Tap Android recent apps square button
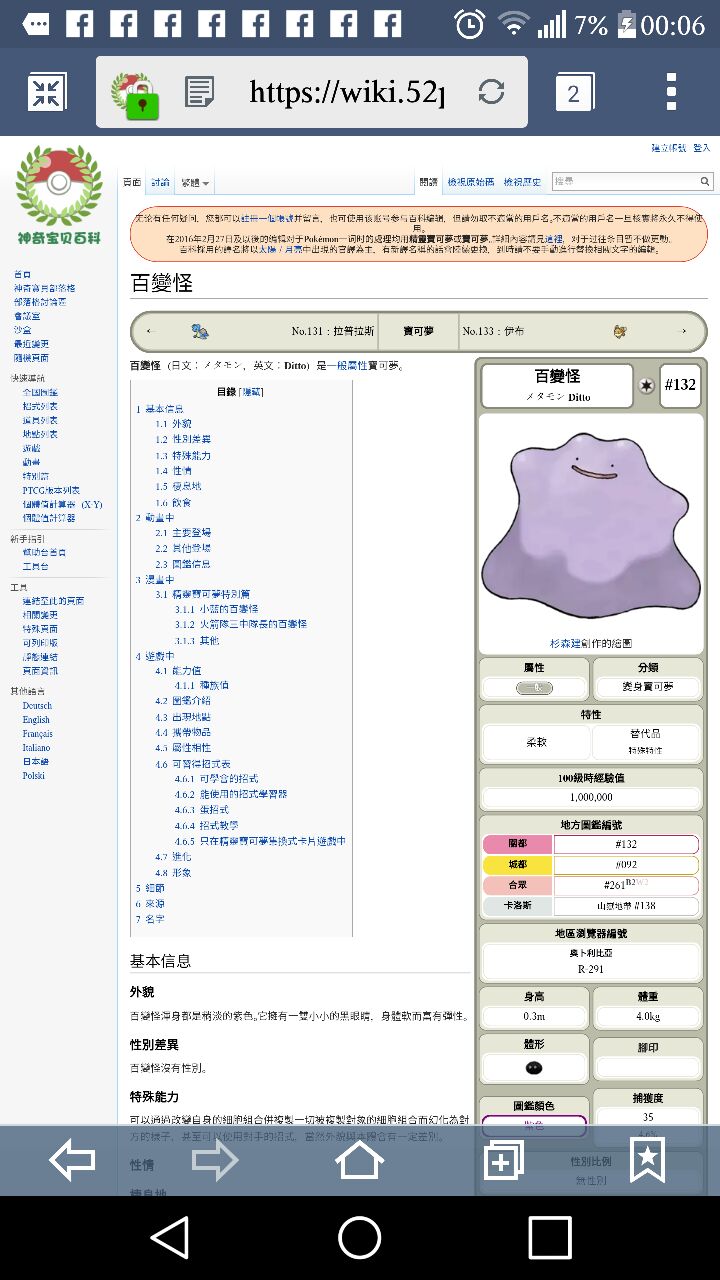 pos(550,1237)
